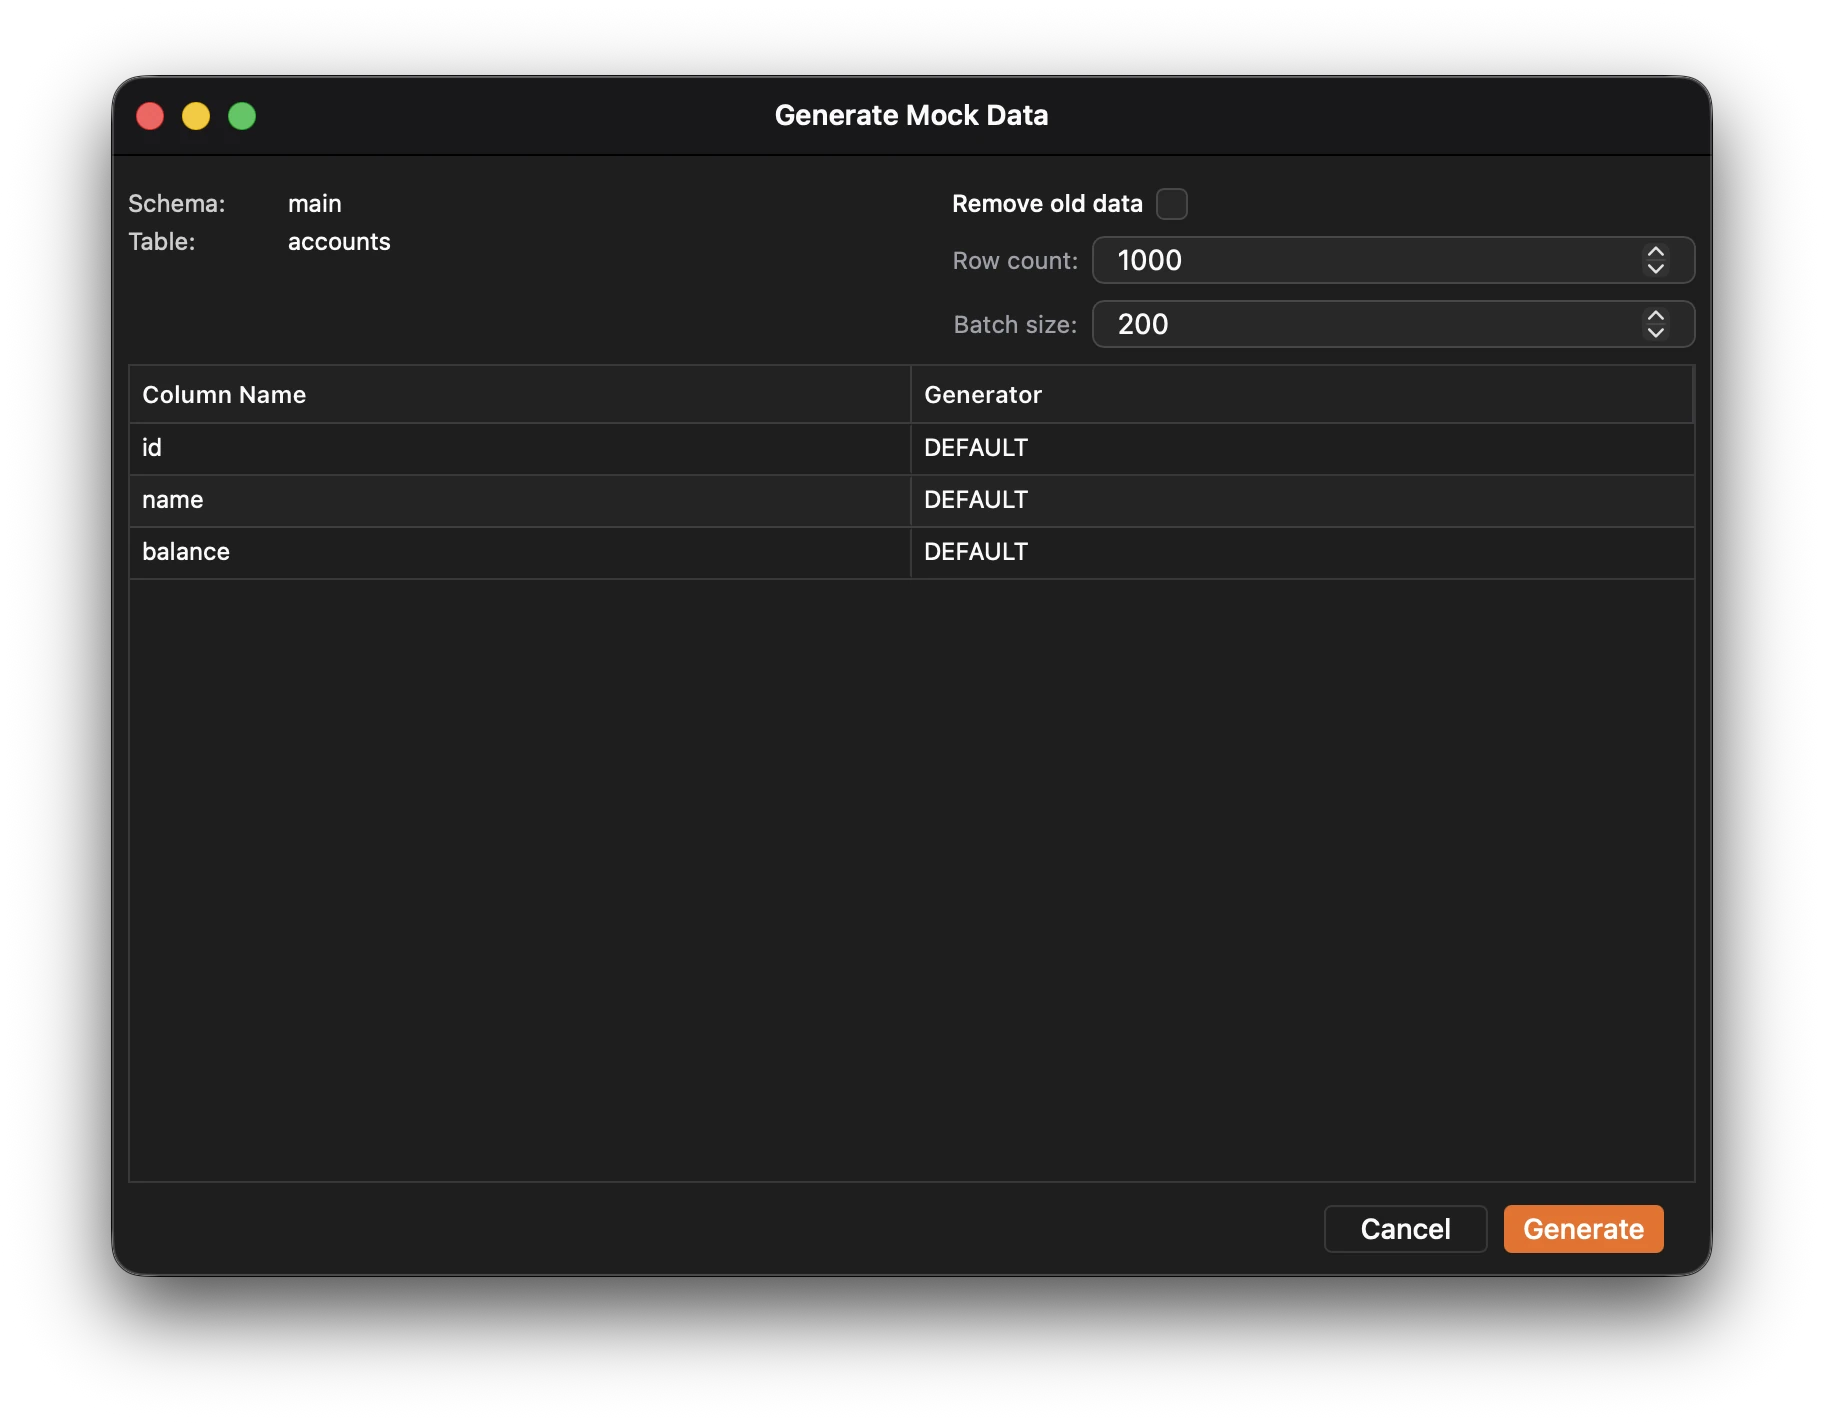Click the Column Name header
The width and height of the screenshot is (1824, 1424).
coord(224,394)
